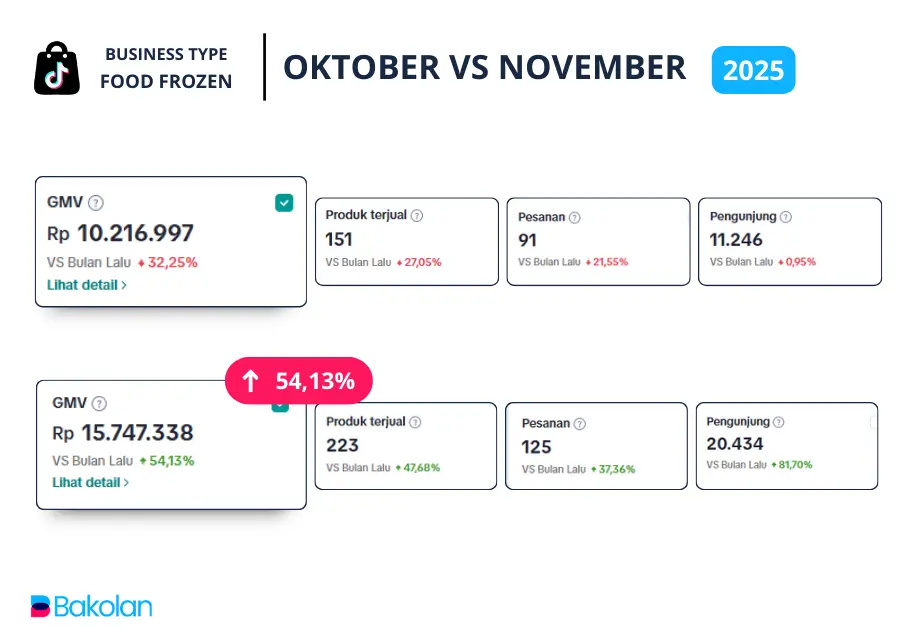Click help icon on Pesanan 91 card

pyautogui.click(x=575, y=217)
